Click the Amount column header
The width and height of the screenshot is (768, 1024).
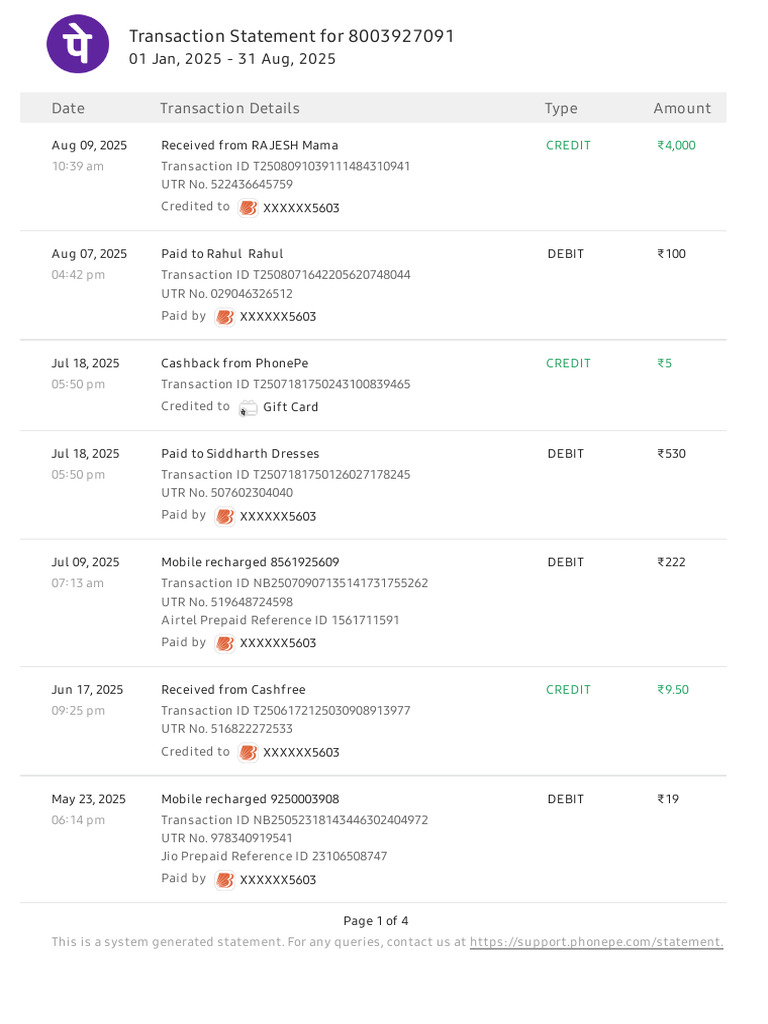coord(682,108)
